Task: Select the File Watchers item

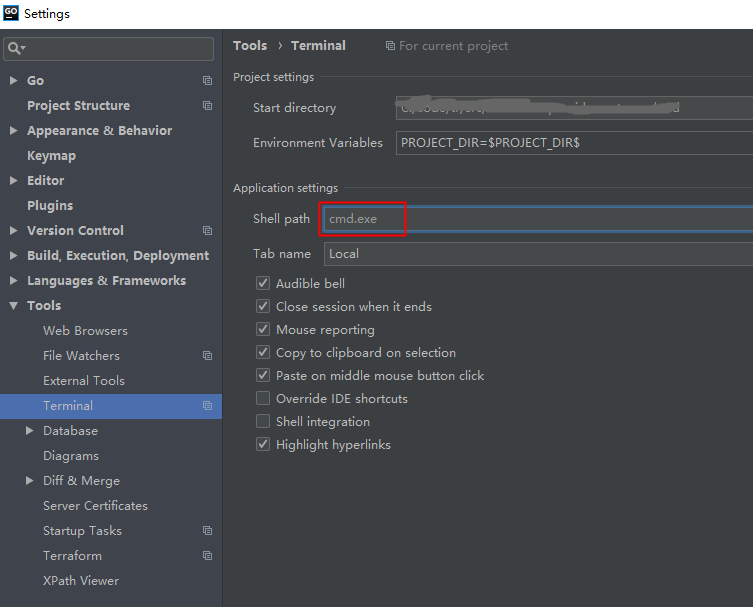Action: (81, 356)
